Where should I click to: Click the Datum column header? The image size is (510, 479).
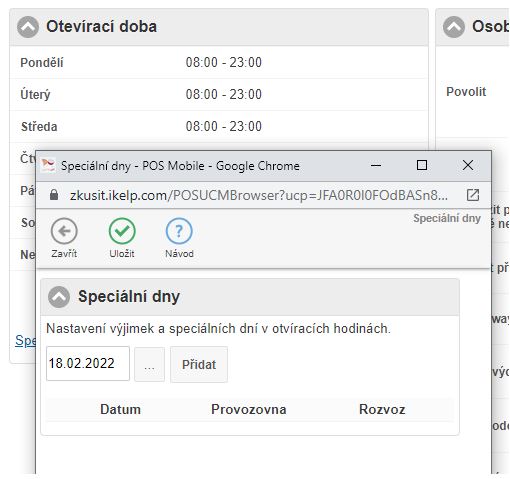tap(120, 409)
